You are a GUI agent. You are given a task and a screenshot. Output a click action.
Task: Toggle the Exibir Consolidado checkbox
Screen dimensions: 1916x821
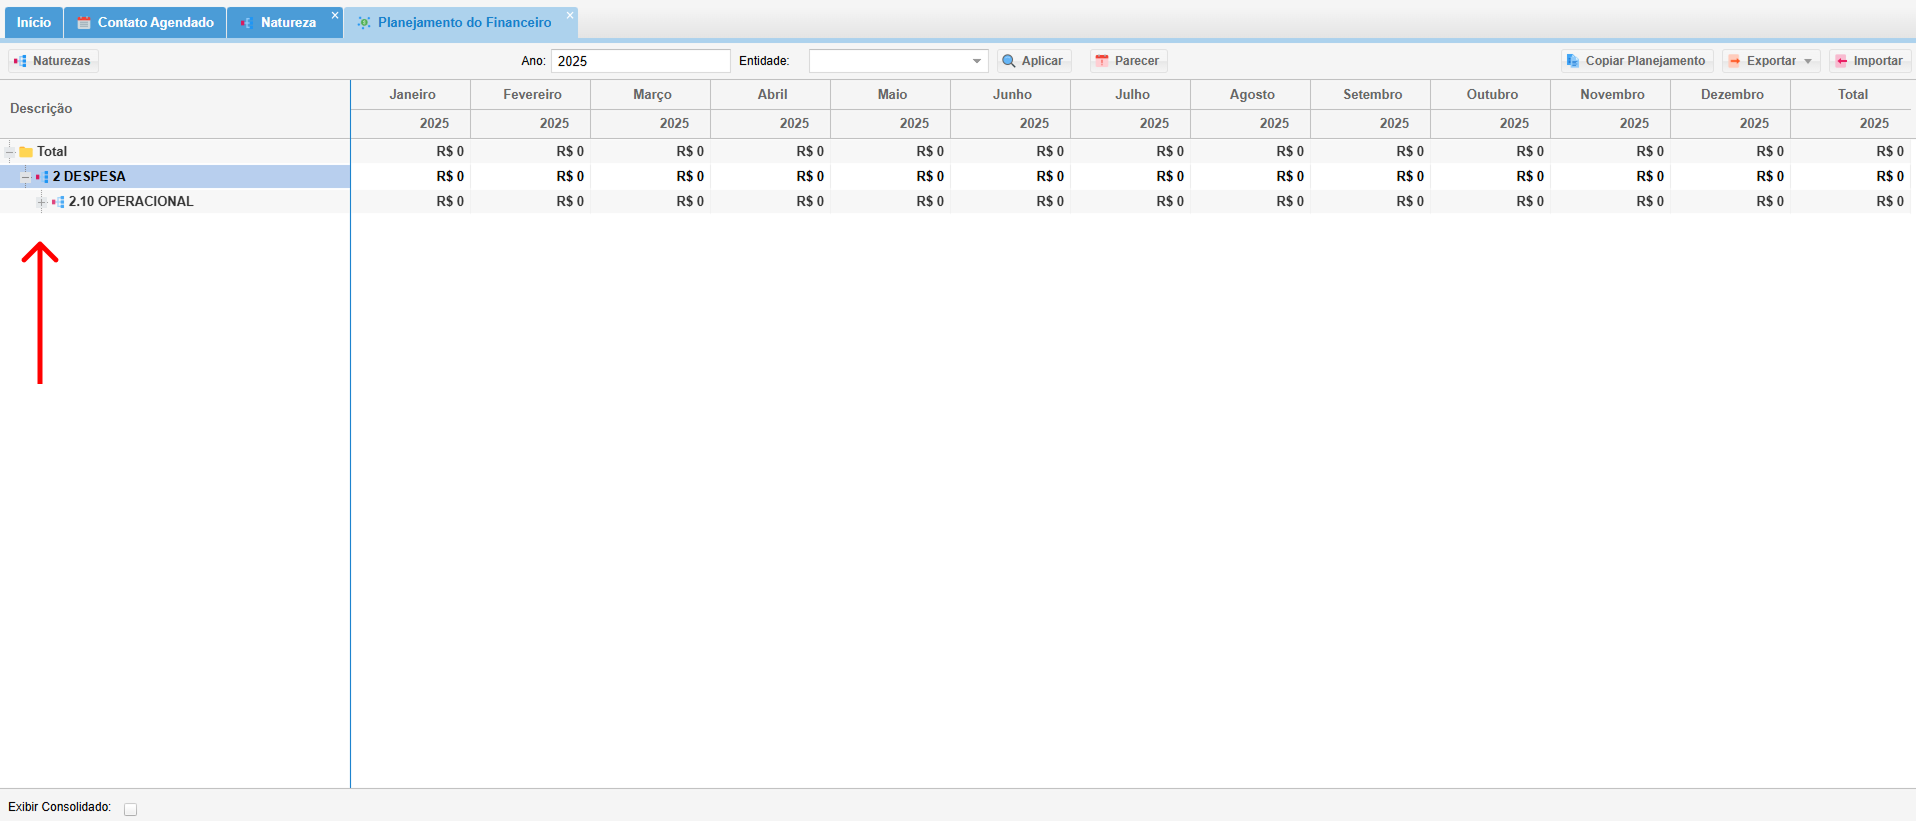point(130,809)
